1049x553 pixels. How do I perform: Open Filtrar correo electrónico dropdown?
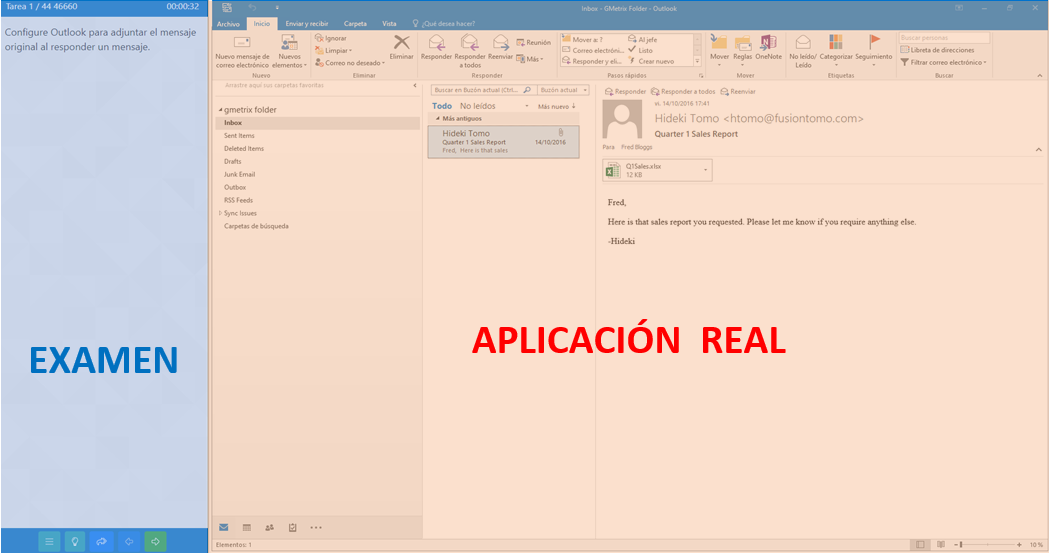pos(943,62)
